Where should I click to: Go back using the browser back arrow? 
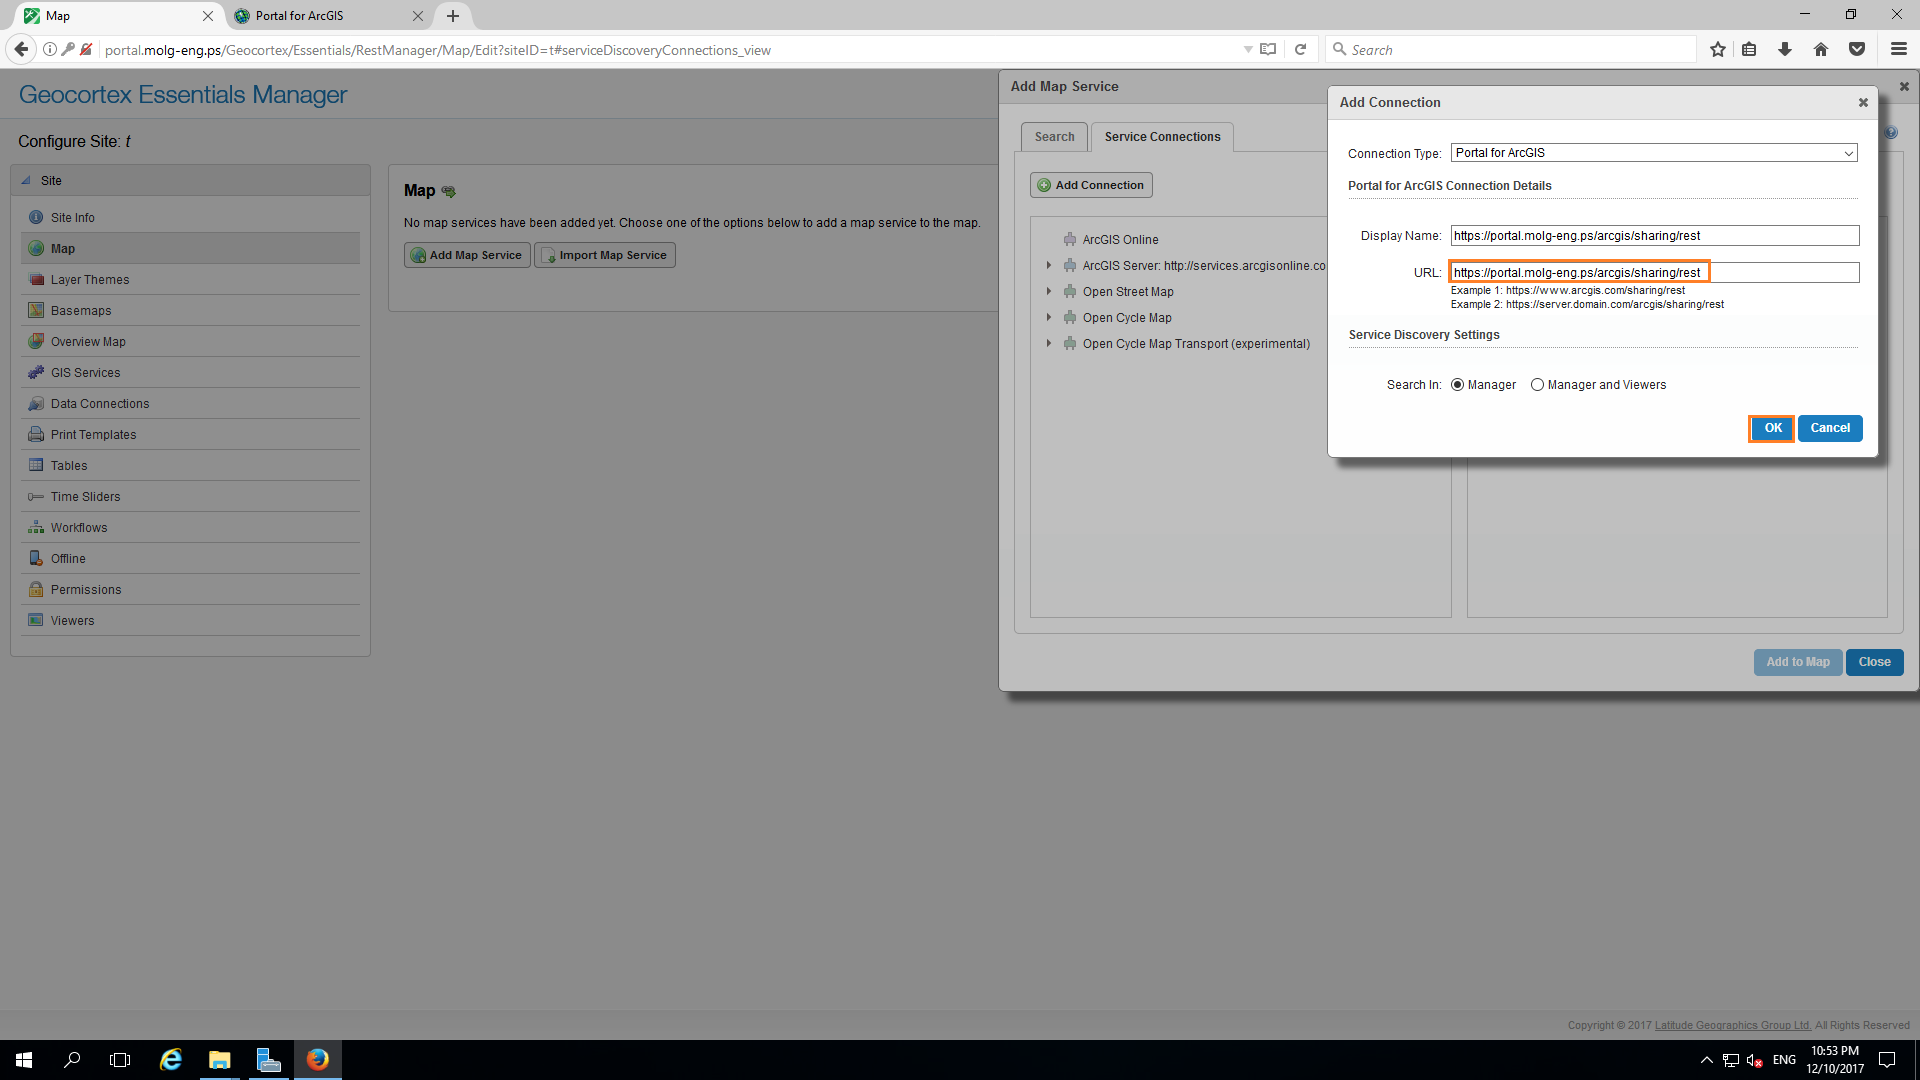[21, 50]
